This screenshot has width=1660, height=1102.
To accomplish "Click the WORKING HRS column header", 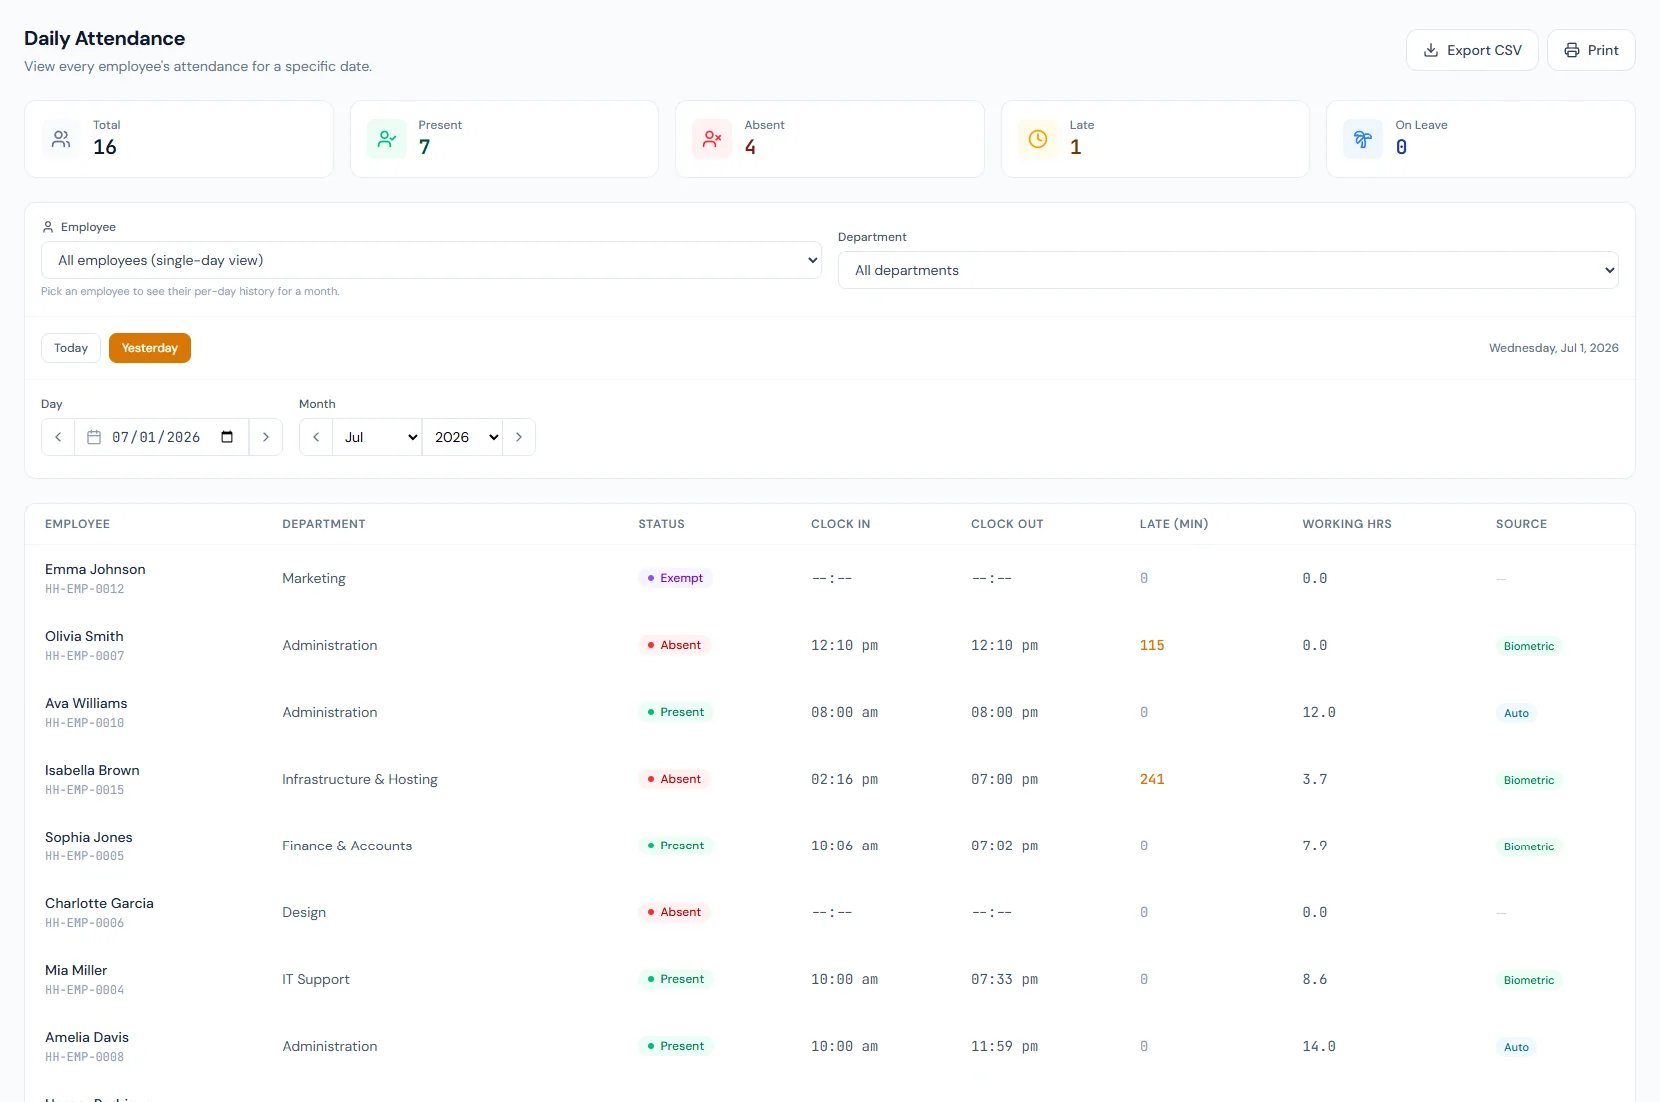I will click(1347, 524).
